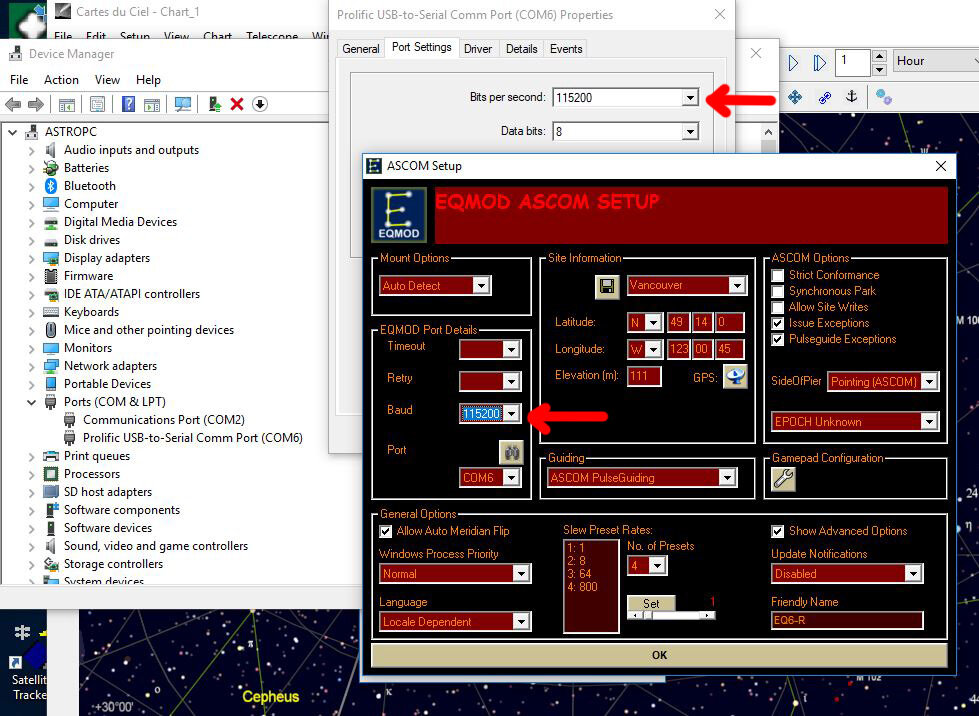The height and width of the screenshot is (716, 979).
Task: Open the Update Notifications Disabled dropdown
Action: pos(913,574)
